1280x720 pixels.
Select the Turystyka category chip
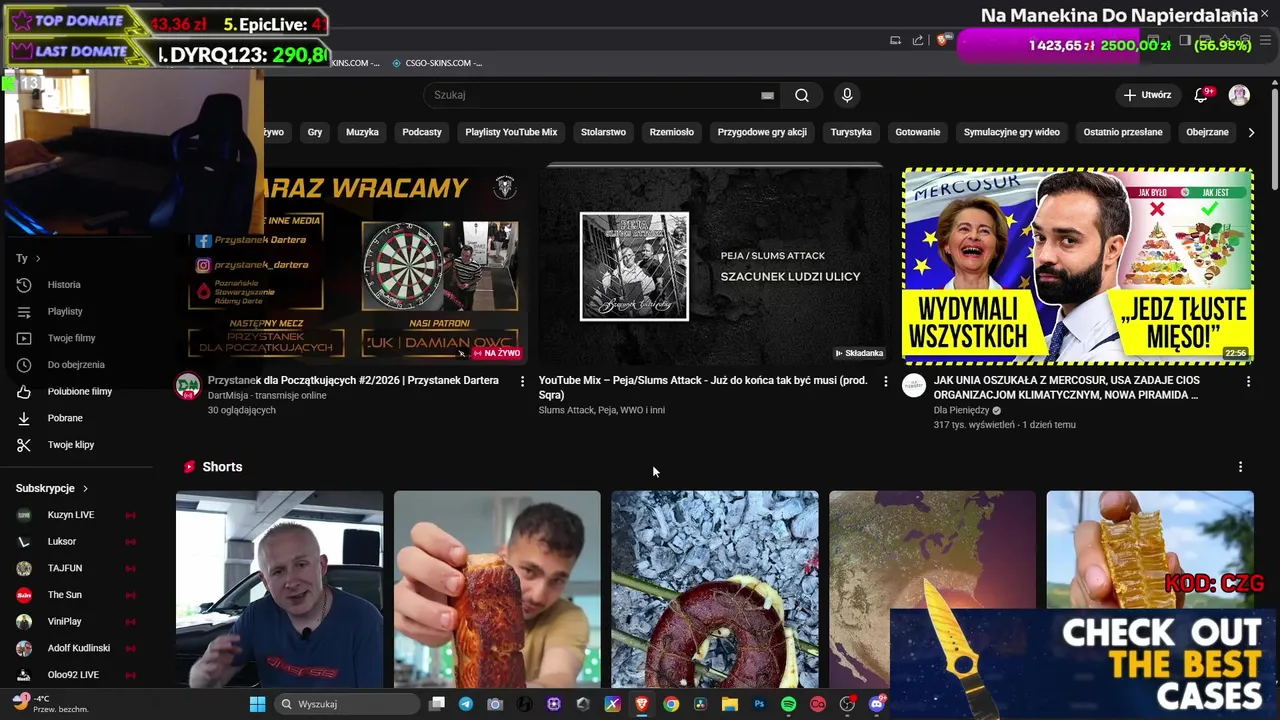[x=851, y=132]
